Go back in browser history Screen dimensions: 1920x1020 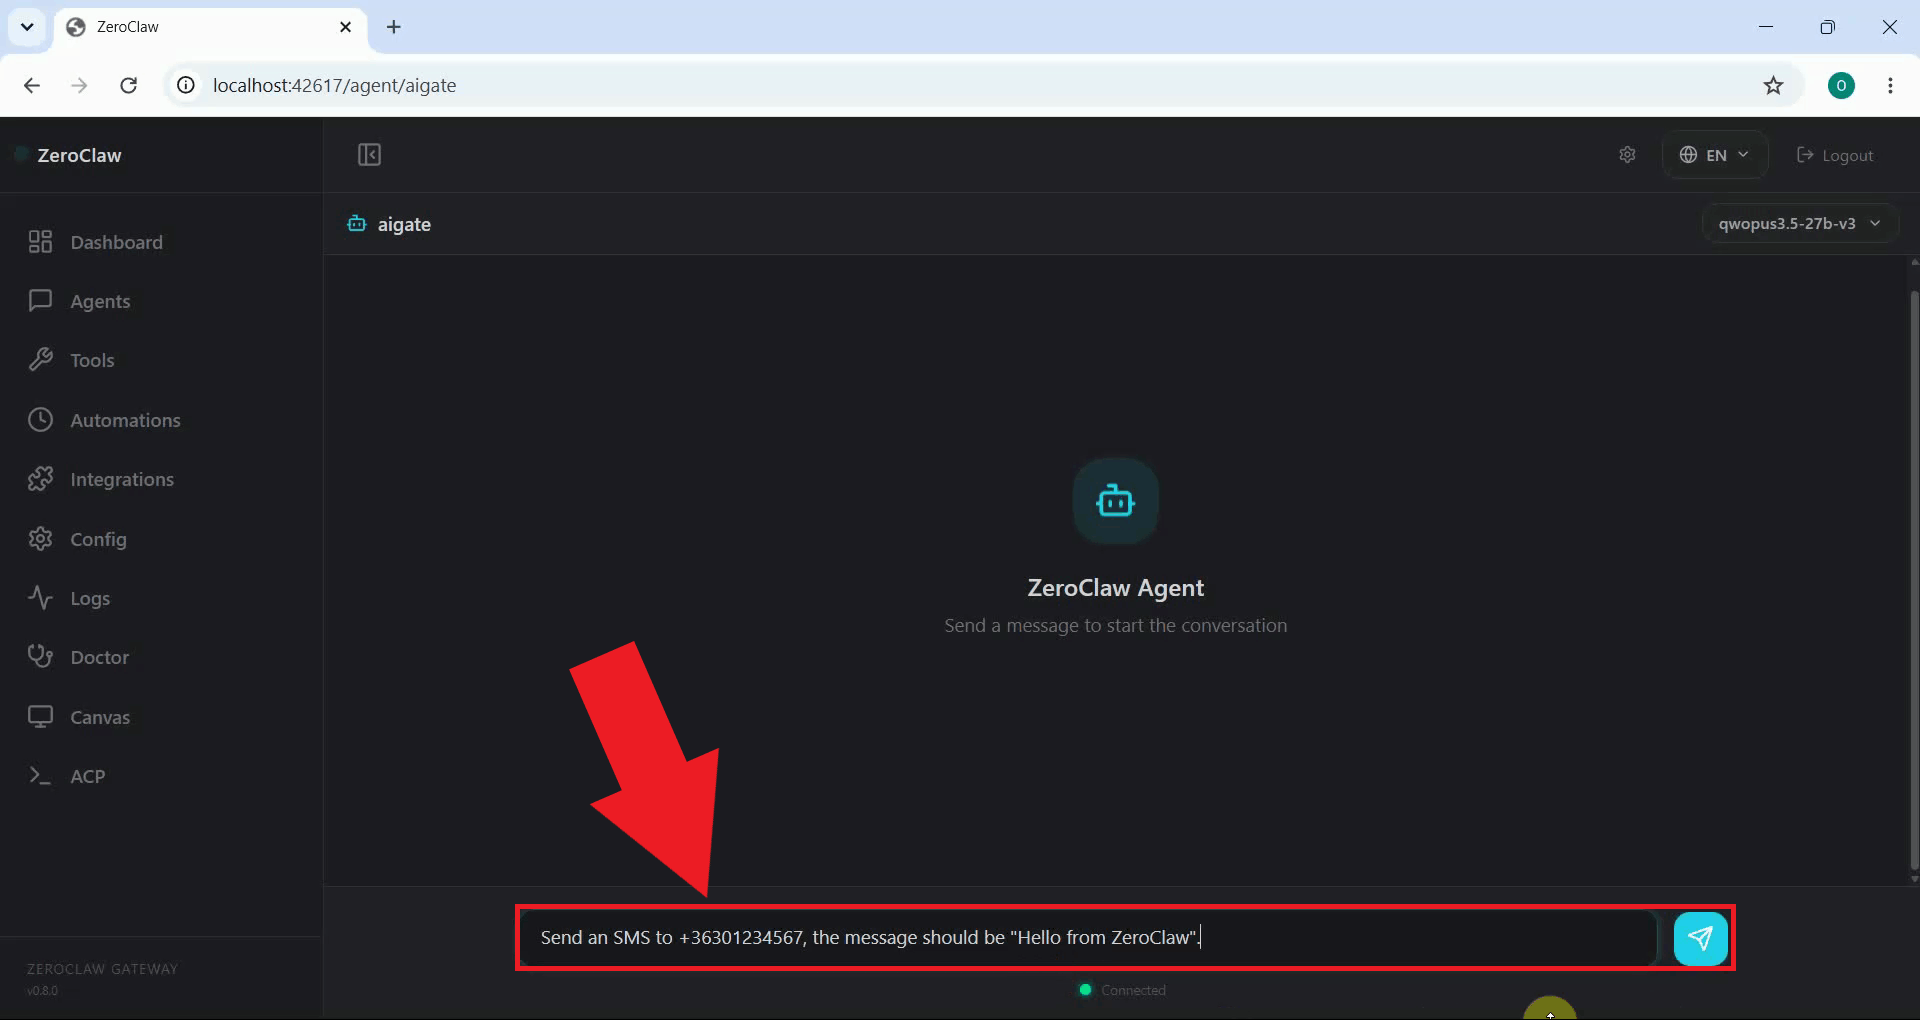(x=32, y=85)
